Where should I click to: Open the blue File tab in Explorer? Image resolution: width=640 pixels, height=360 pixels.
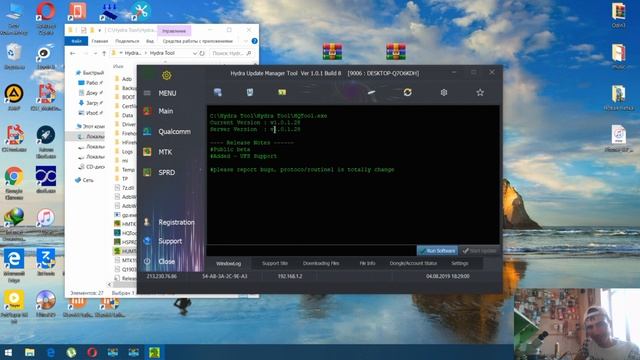click(x=76, y=41)
